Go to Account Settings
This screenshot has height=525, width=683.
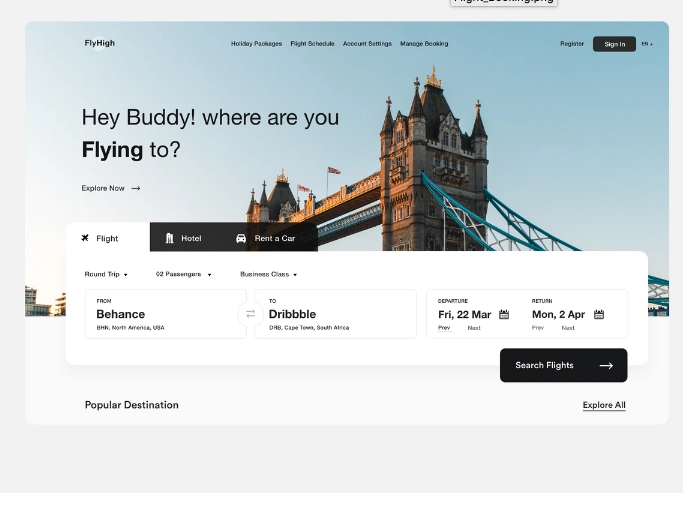click(x=367, y=44)
